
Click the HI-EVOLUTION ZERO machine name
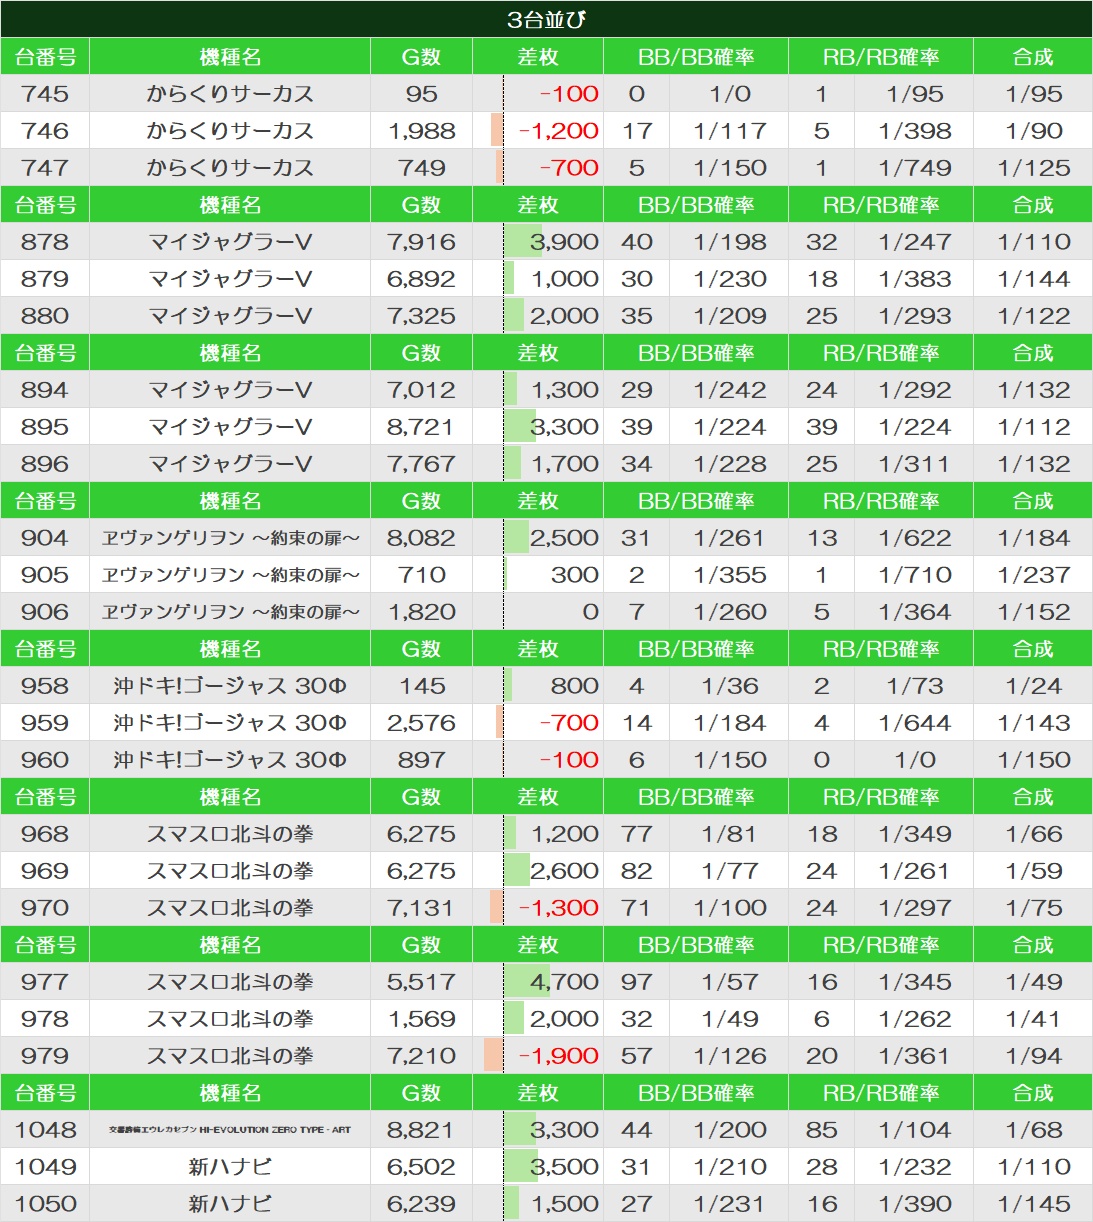pyautogui.click(x=230, y=1130)
